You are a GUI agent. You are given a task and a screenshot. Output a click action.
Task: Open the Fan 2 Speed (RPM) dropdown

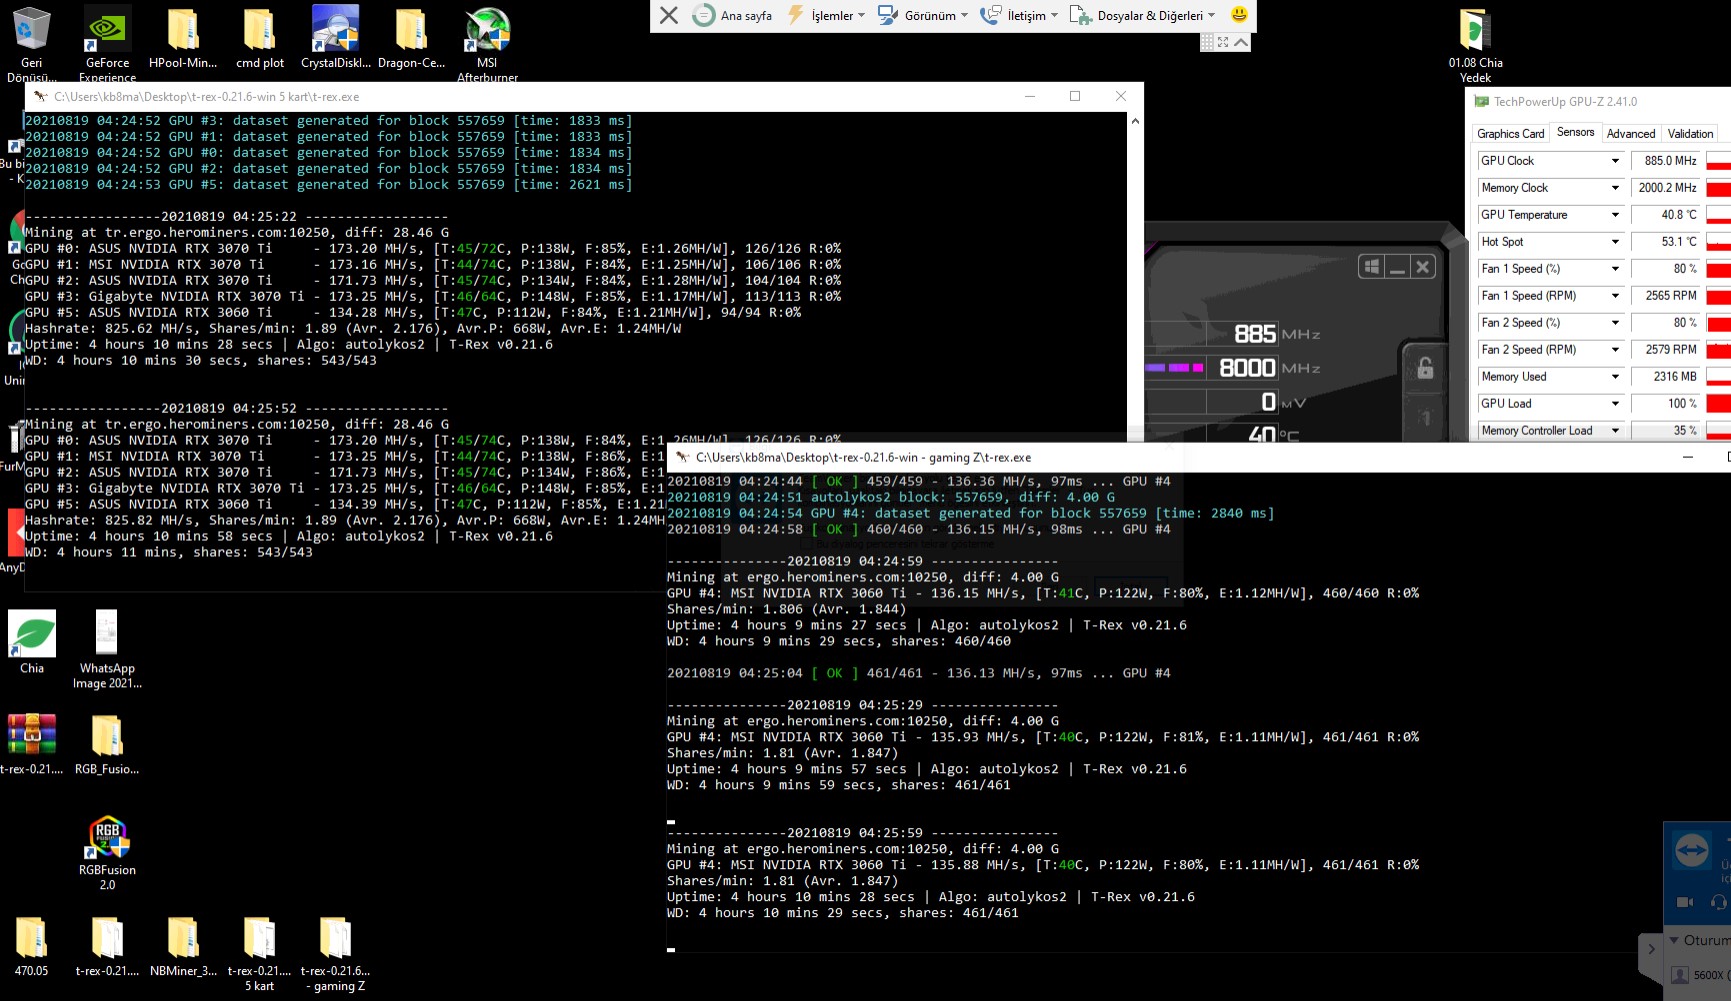tap(1615, 350)
